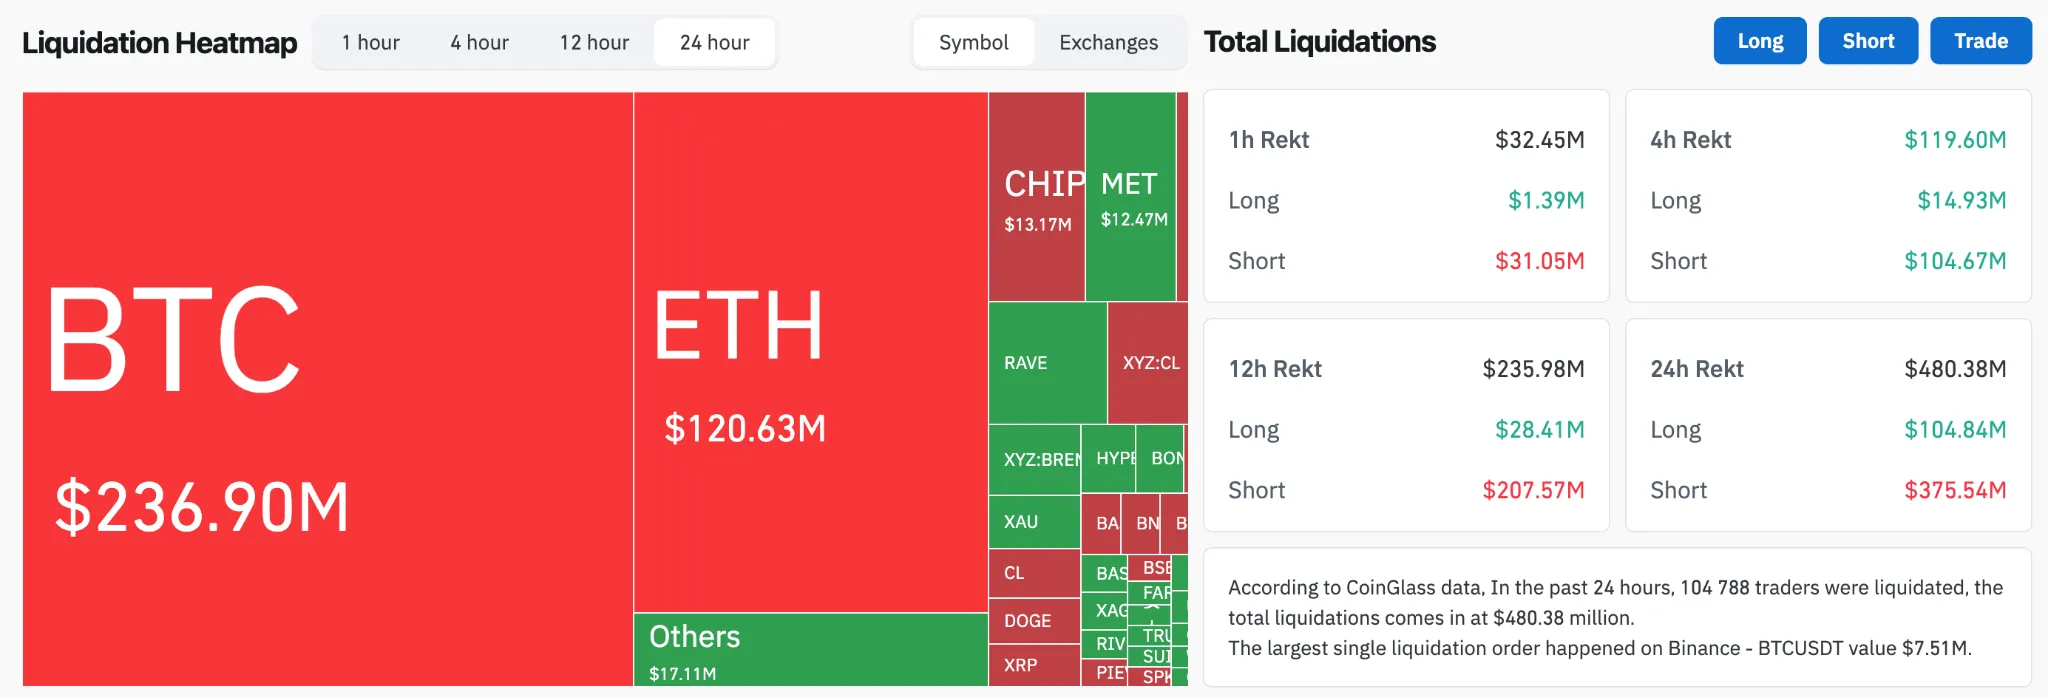Toggle the Symbol view mode
2048x698 pixels.
(x=974, y=42)
